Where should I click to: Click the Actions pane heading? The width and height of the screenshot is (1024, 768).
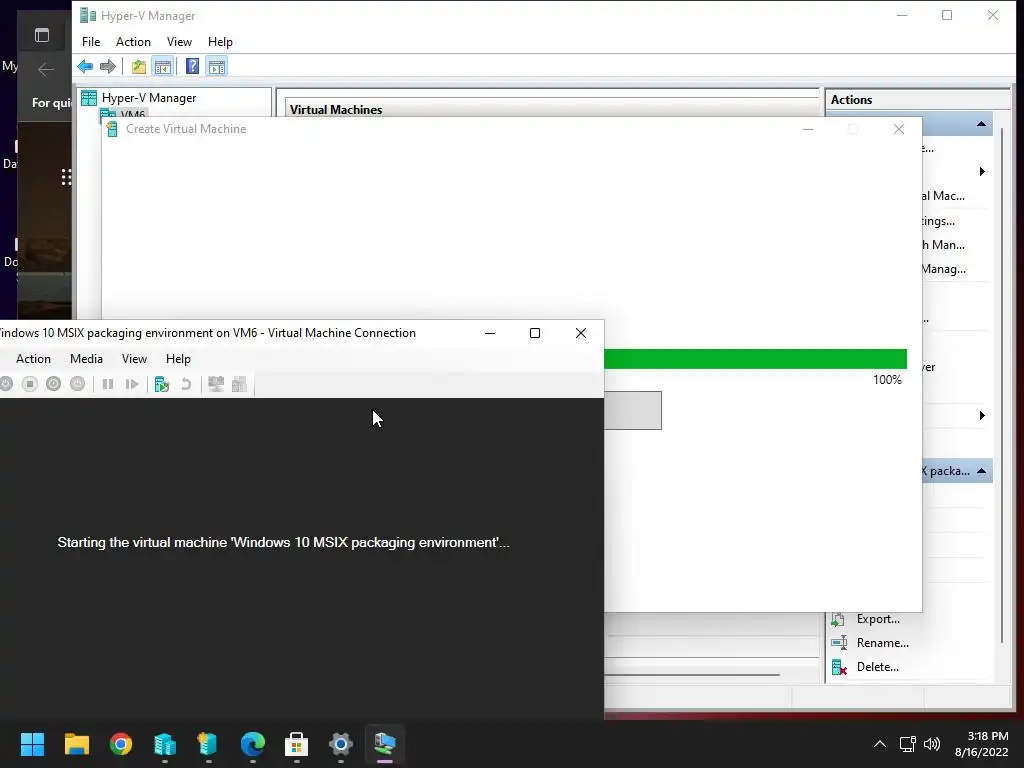pyautogui.click(x=851, y=100)
